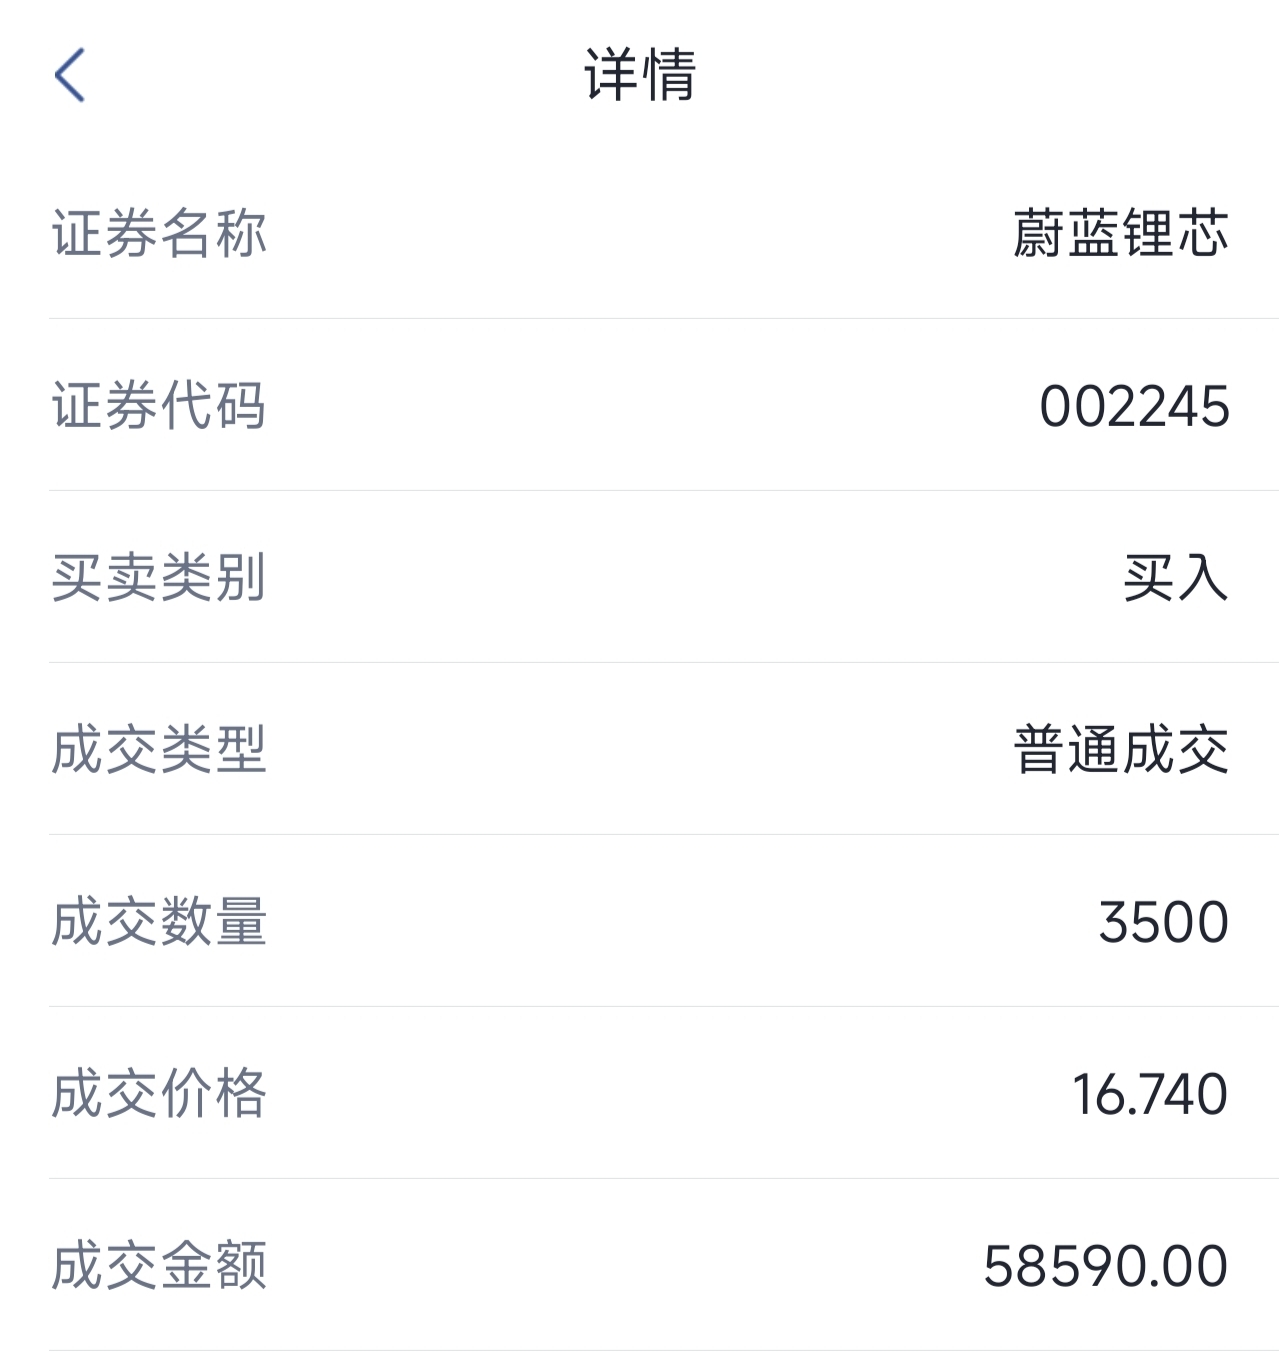Select the stock code 002245
This screenshot has height=1355, width=1279.
point(1134,406)
